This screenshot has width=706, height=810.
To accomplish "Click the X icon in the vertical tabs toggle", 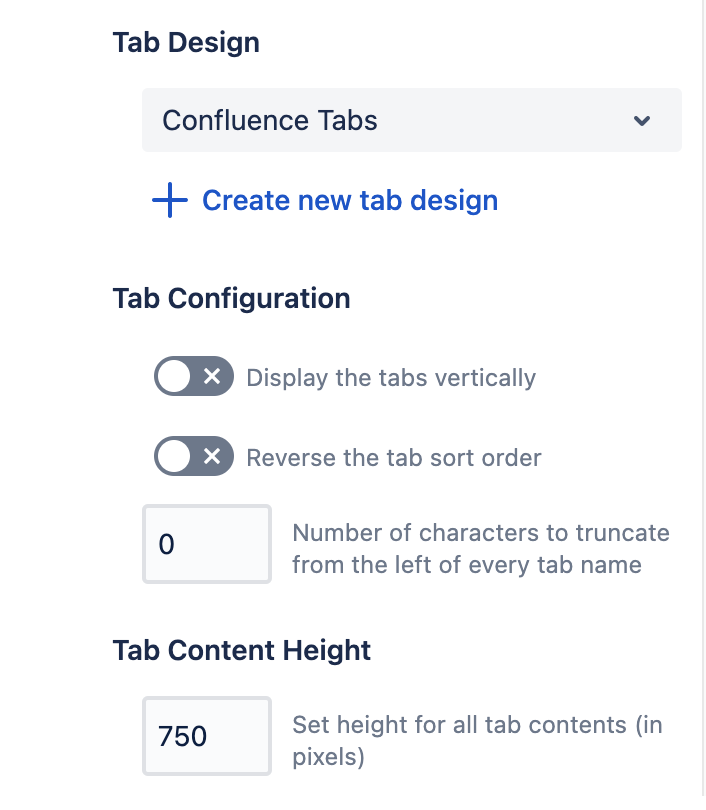I will [212, 377].
